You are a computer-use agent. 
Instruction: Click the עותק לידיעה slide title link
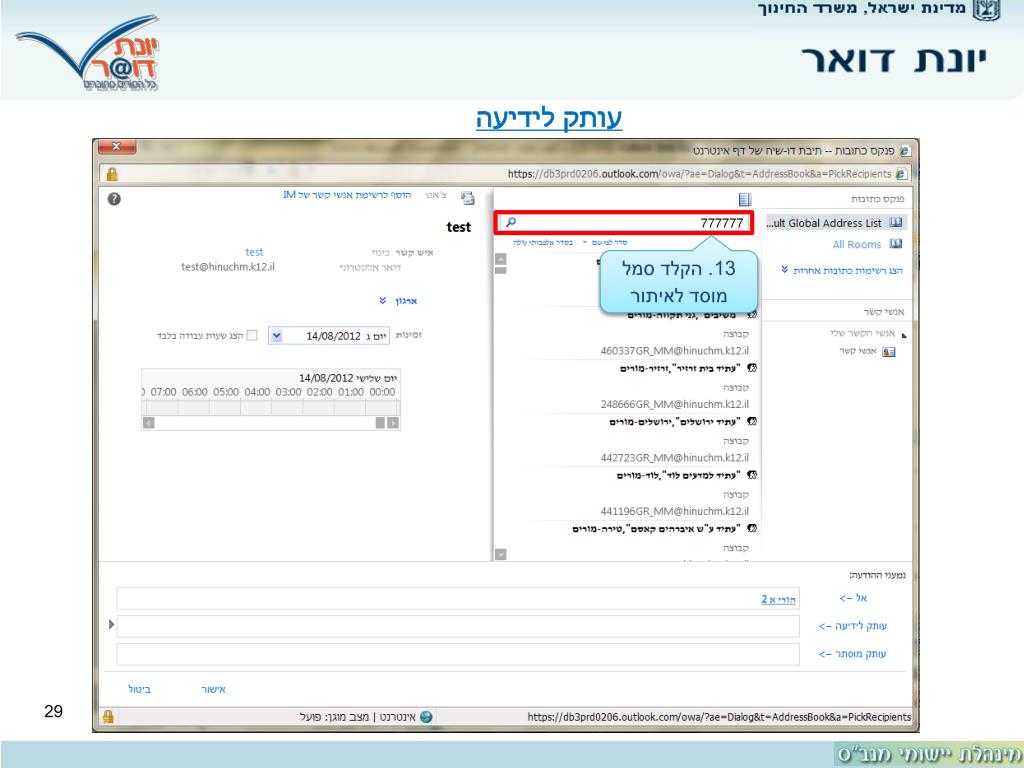[x=549, y=118]
